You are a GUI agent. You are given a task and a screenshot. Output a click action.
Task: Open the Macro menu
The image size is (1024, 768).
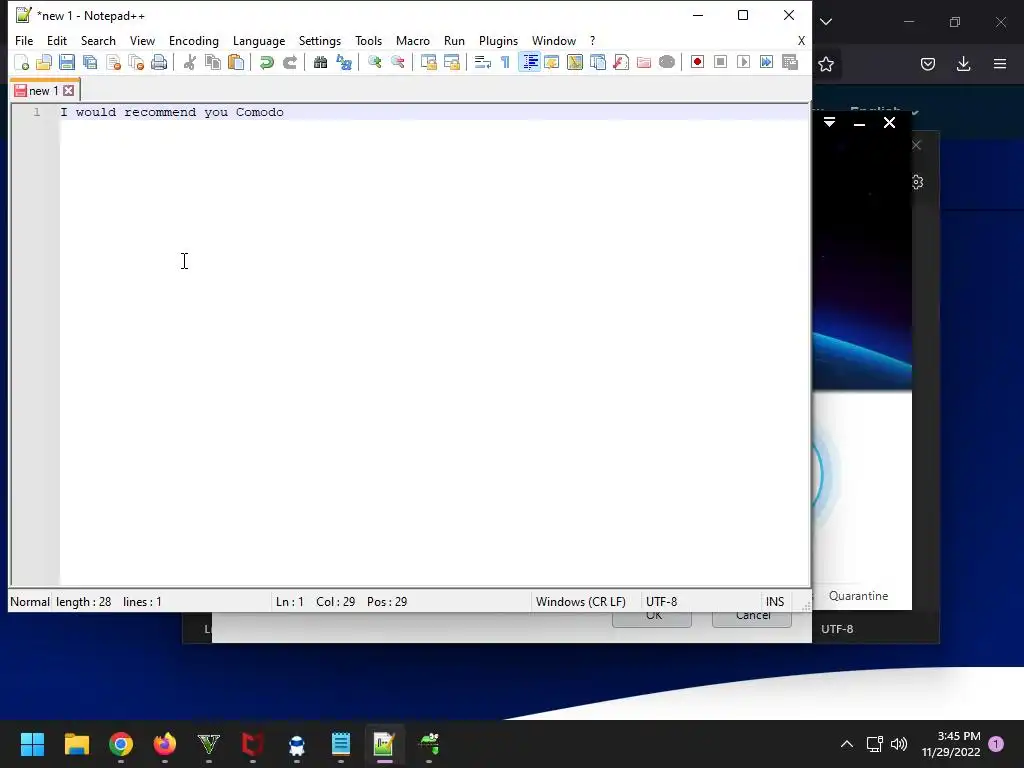(413, 40)
